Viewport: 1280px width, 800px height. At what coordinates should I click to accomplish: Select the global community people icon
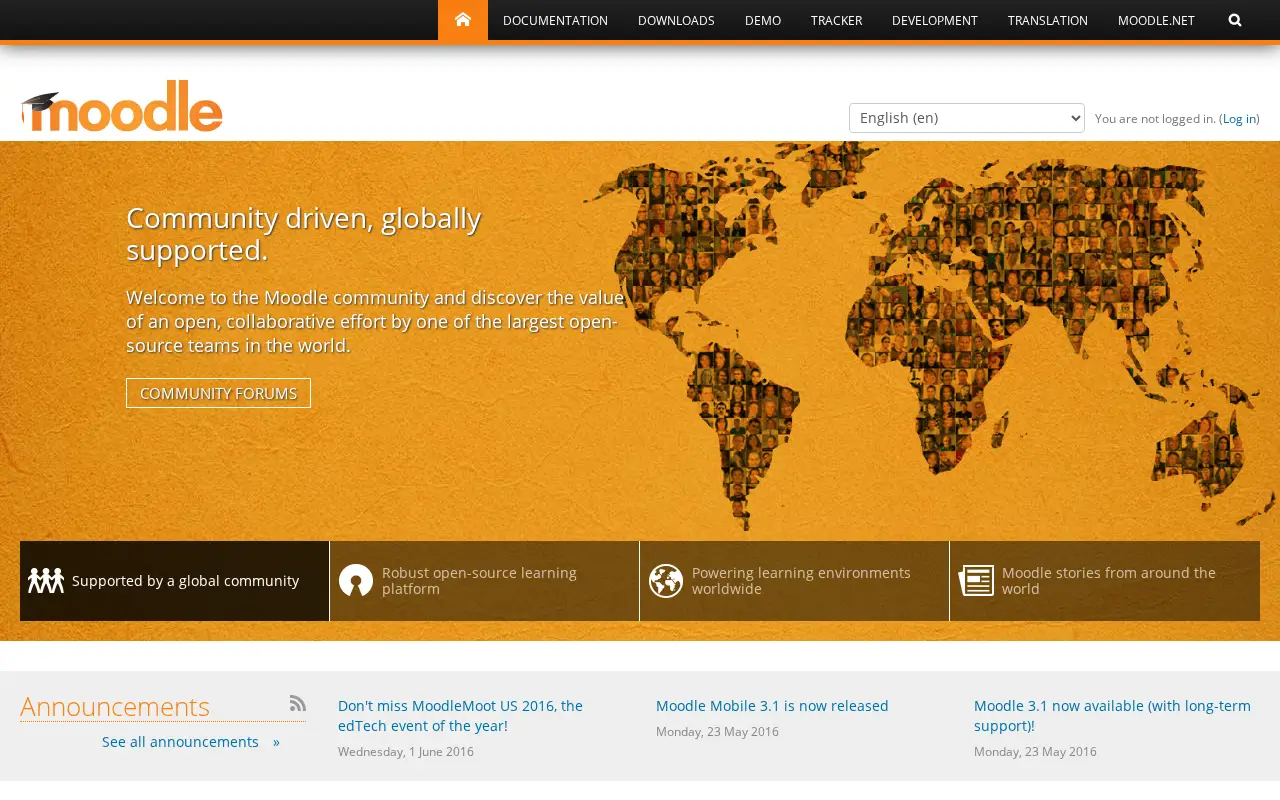[46, 580]
